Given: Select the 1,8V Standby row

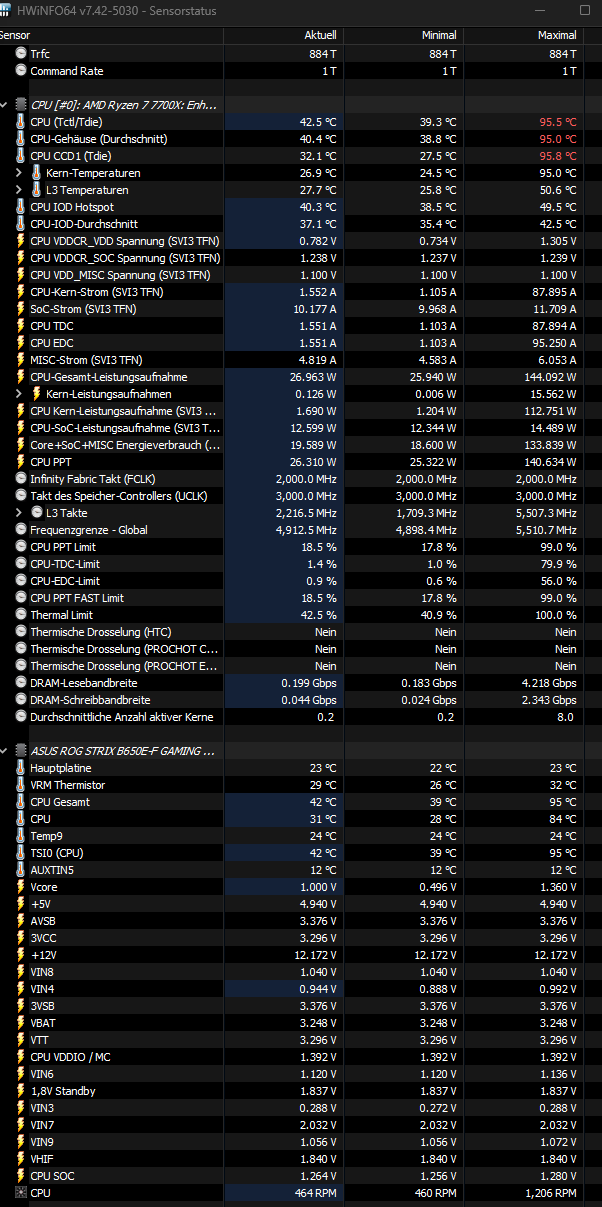Looking at the screenshot, I should pos(301,1091).
